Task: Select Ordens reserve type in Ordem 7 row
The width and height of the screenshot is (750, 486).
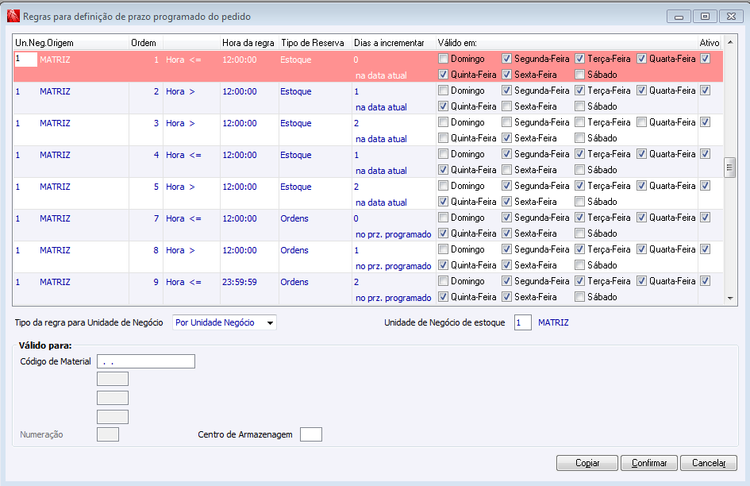Action: [294, 219]
